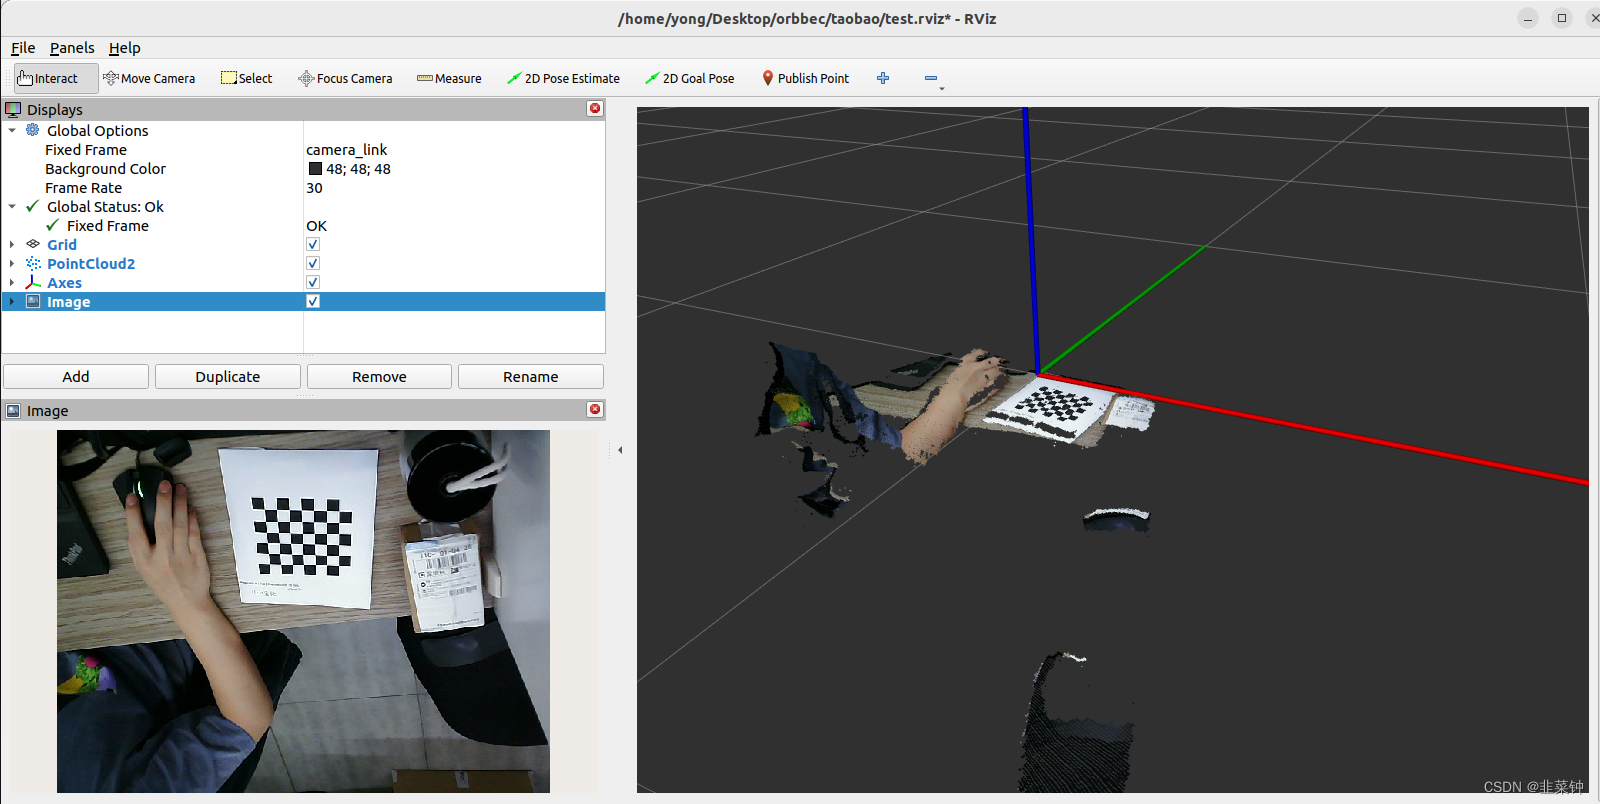Click the Background Color swatch

coord(315,169)
